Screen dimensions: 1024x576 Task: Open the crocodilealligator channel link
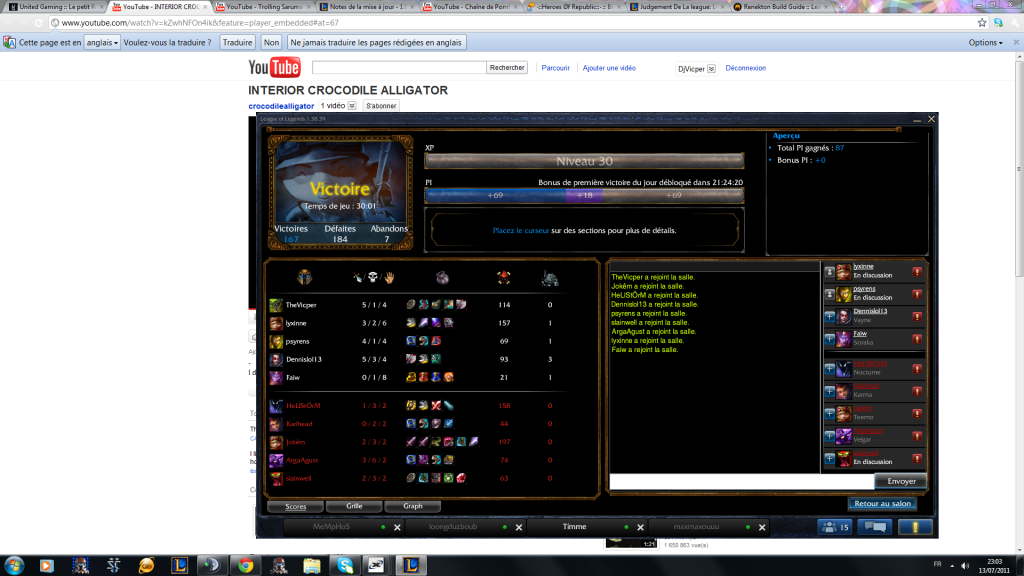tap(281, 106)
